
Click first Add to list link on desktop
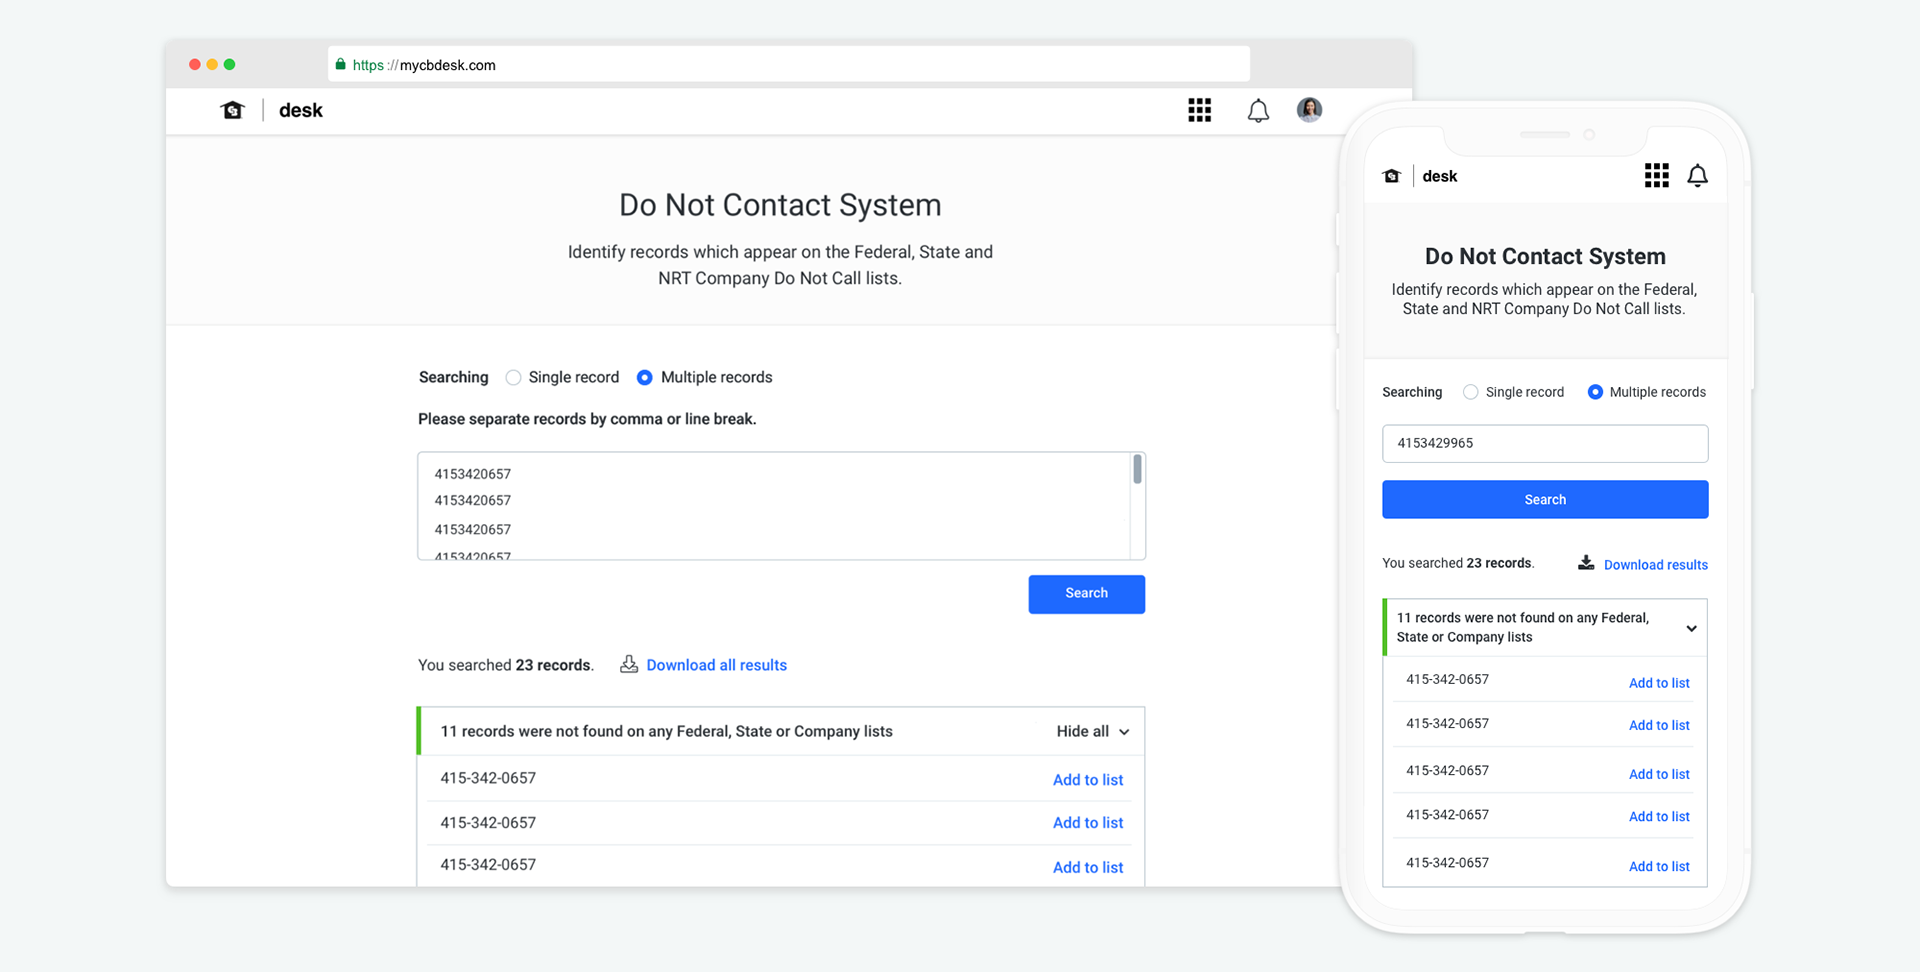(1088, 779)
